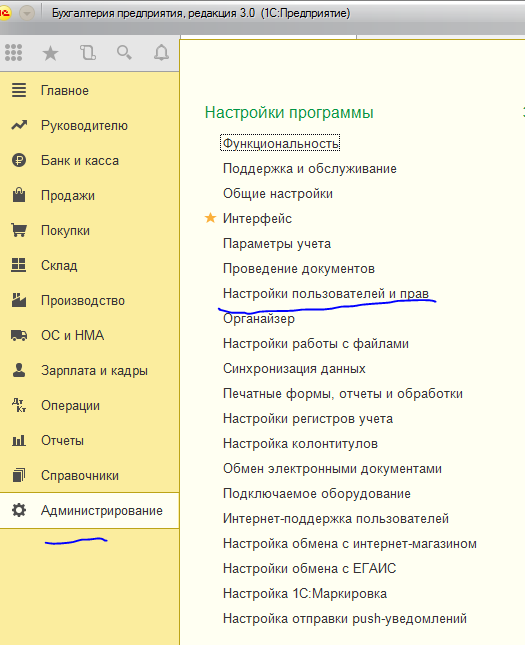Open Печатные формы, отчеты и обработки
This screenshot has width=525, height=645.
pyautogui.click(x=343, y=394)
